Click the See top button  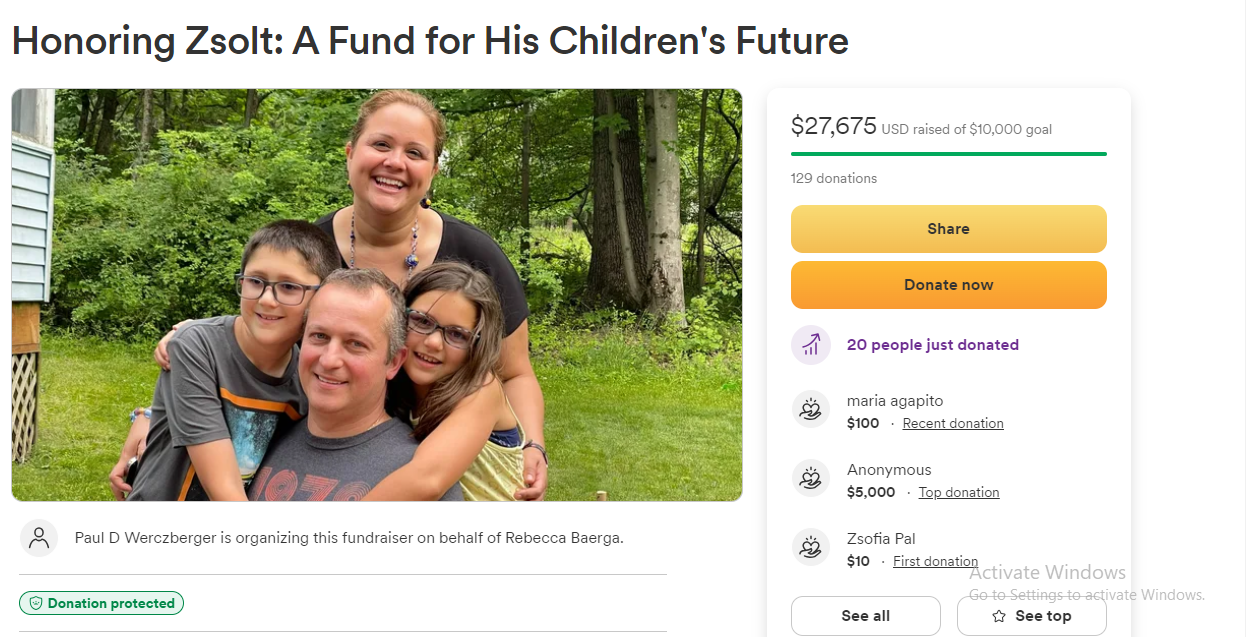1032,616
